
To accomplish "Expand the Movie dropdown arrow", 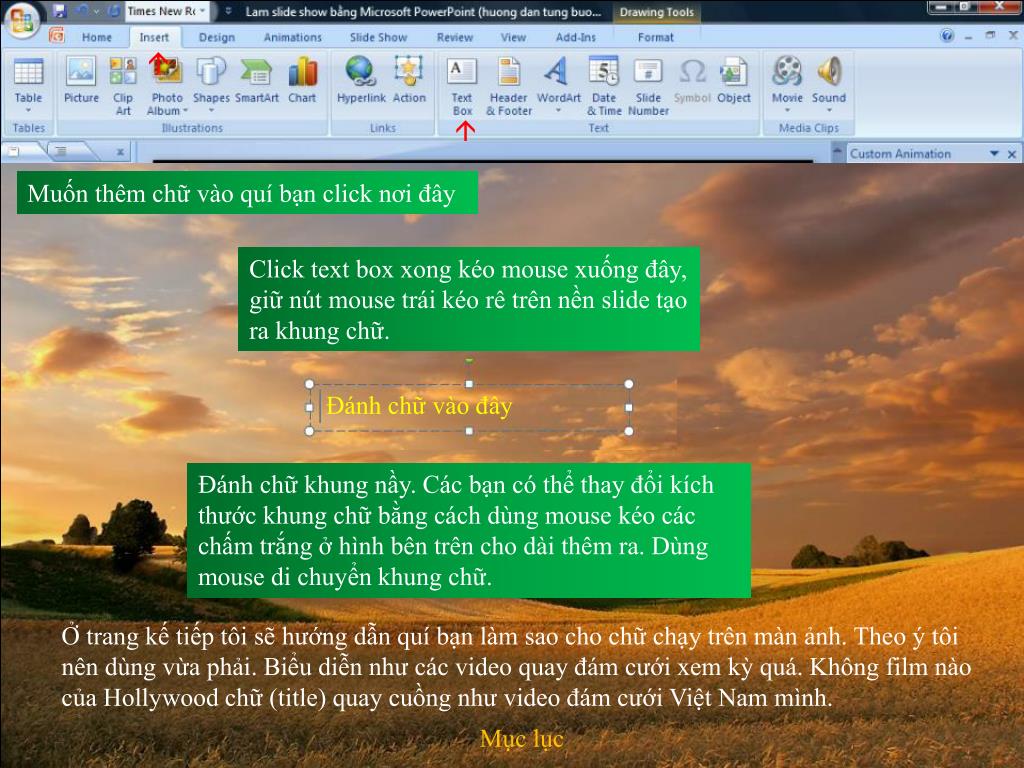I will pos(787,110).
